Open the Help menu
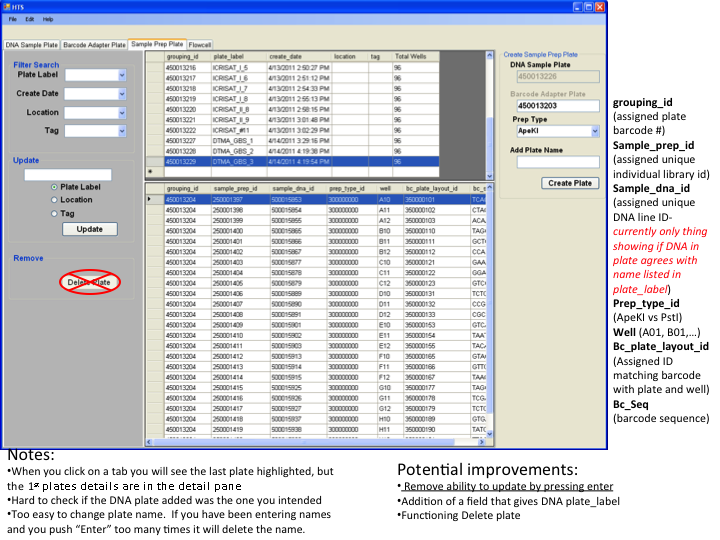 coord(48,19)
